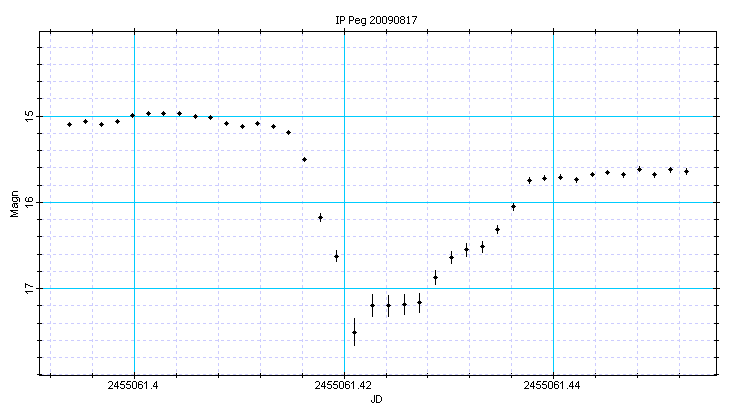The height and width of the screenshot is (413, 736).
Task: Select the leftmost data point in the plot
Action: [69, 124]
